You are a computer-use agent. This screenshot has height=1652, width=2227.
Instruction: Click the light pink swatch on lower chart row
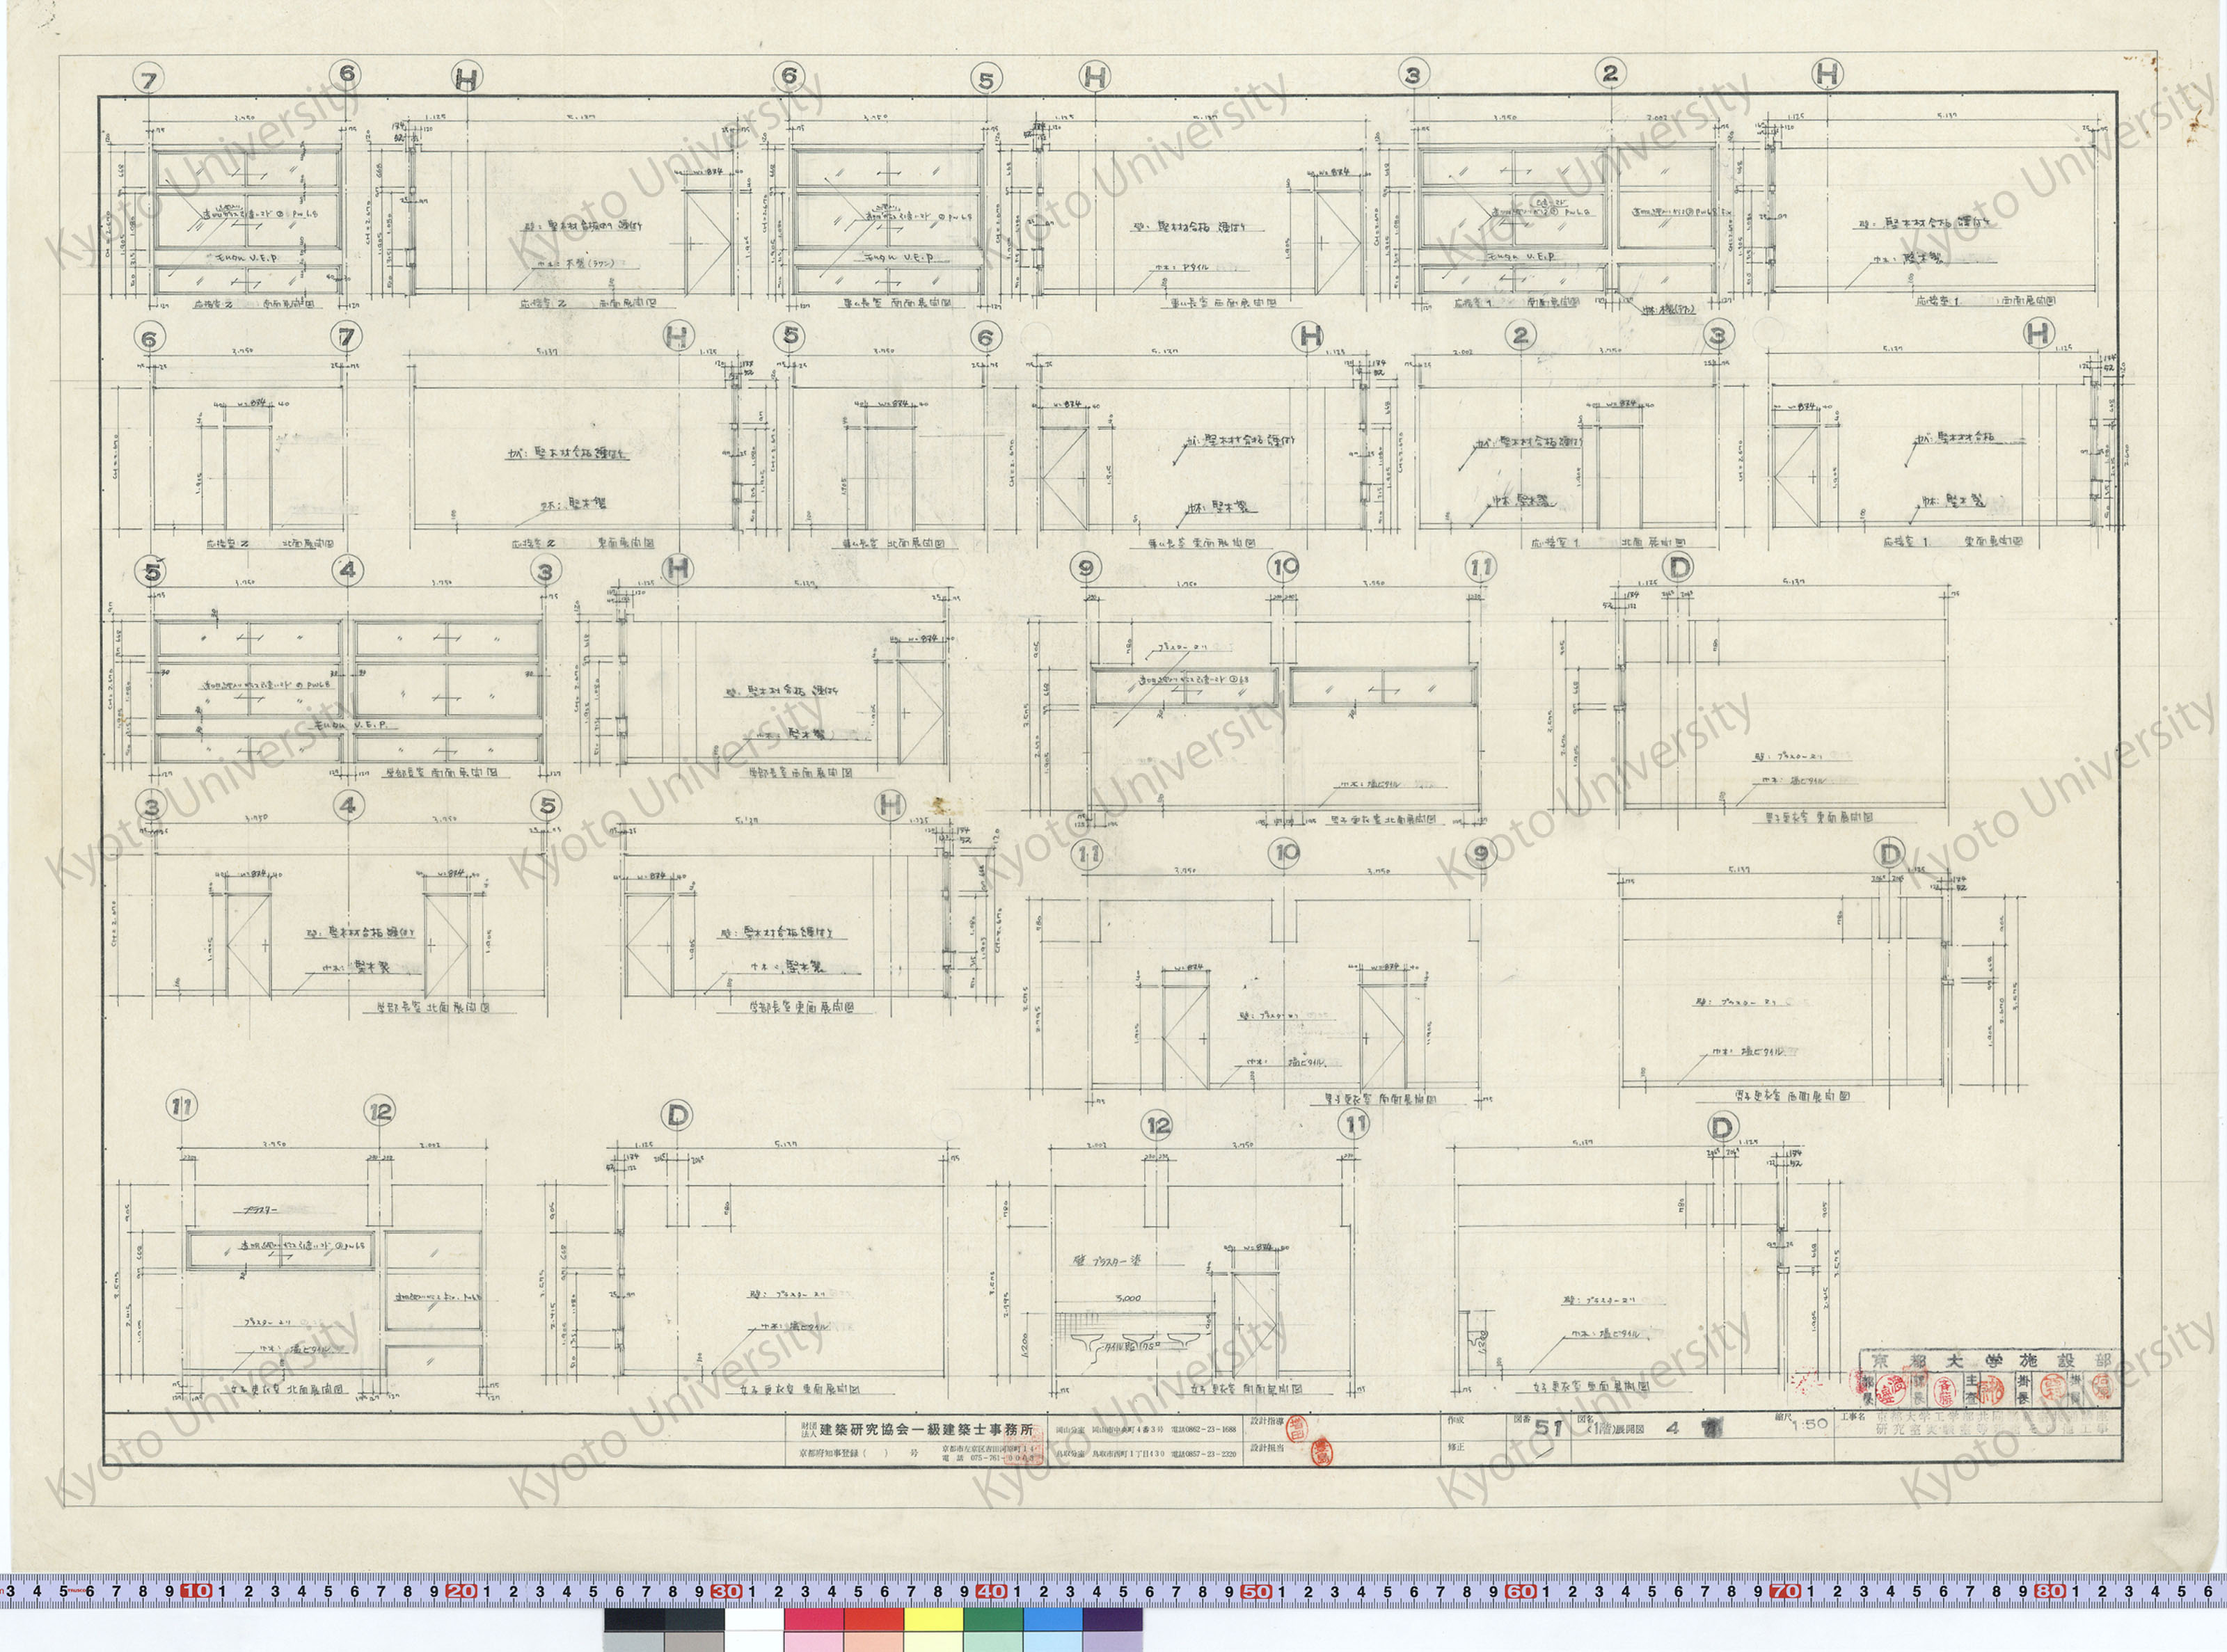(813, 1642)
